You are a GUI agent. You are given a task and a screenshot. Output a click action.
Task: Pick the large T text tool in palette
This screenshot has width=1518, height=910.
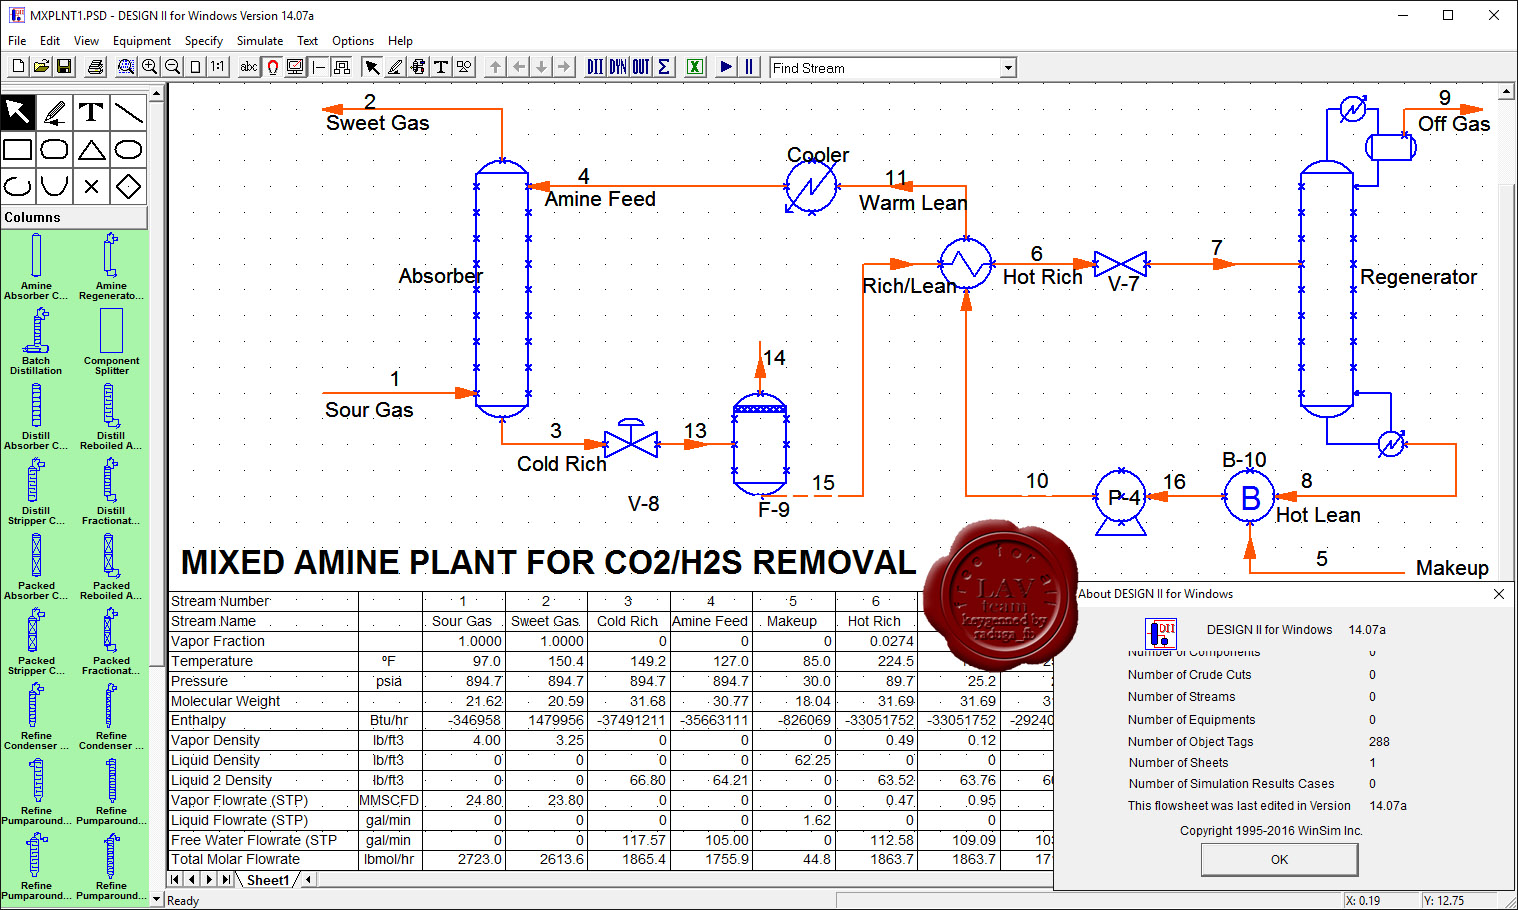pos(92,112)
